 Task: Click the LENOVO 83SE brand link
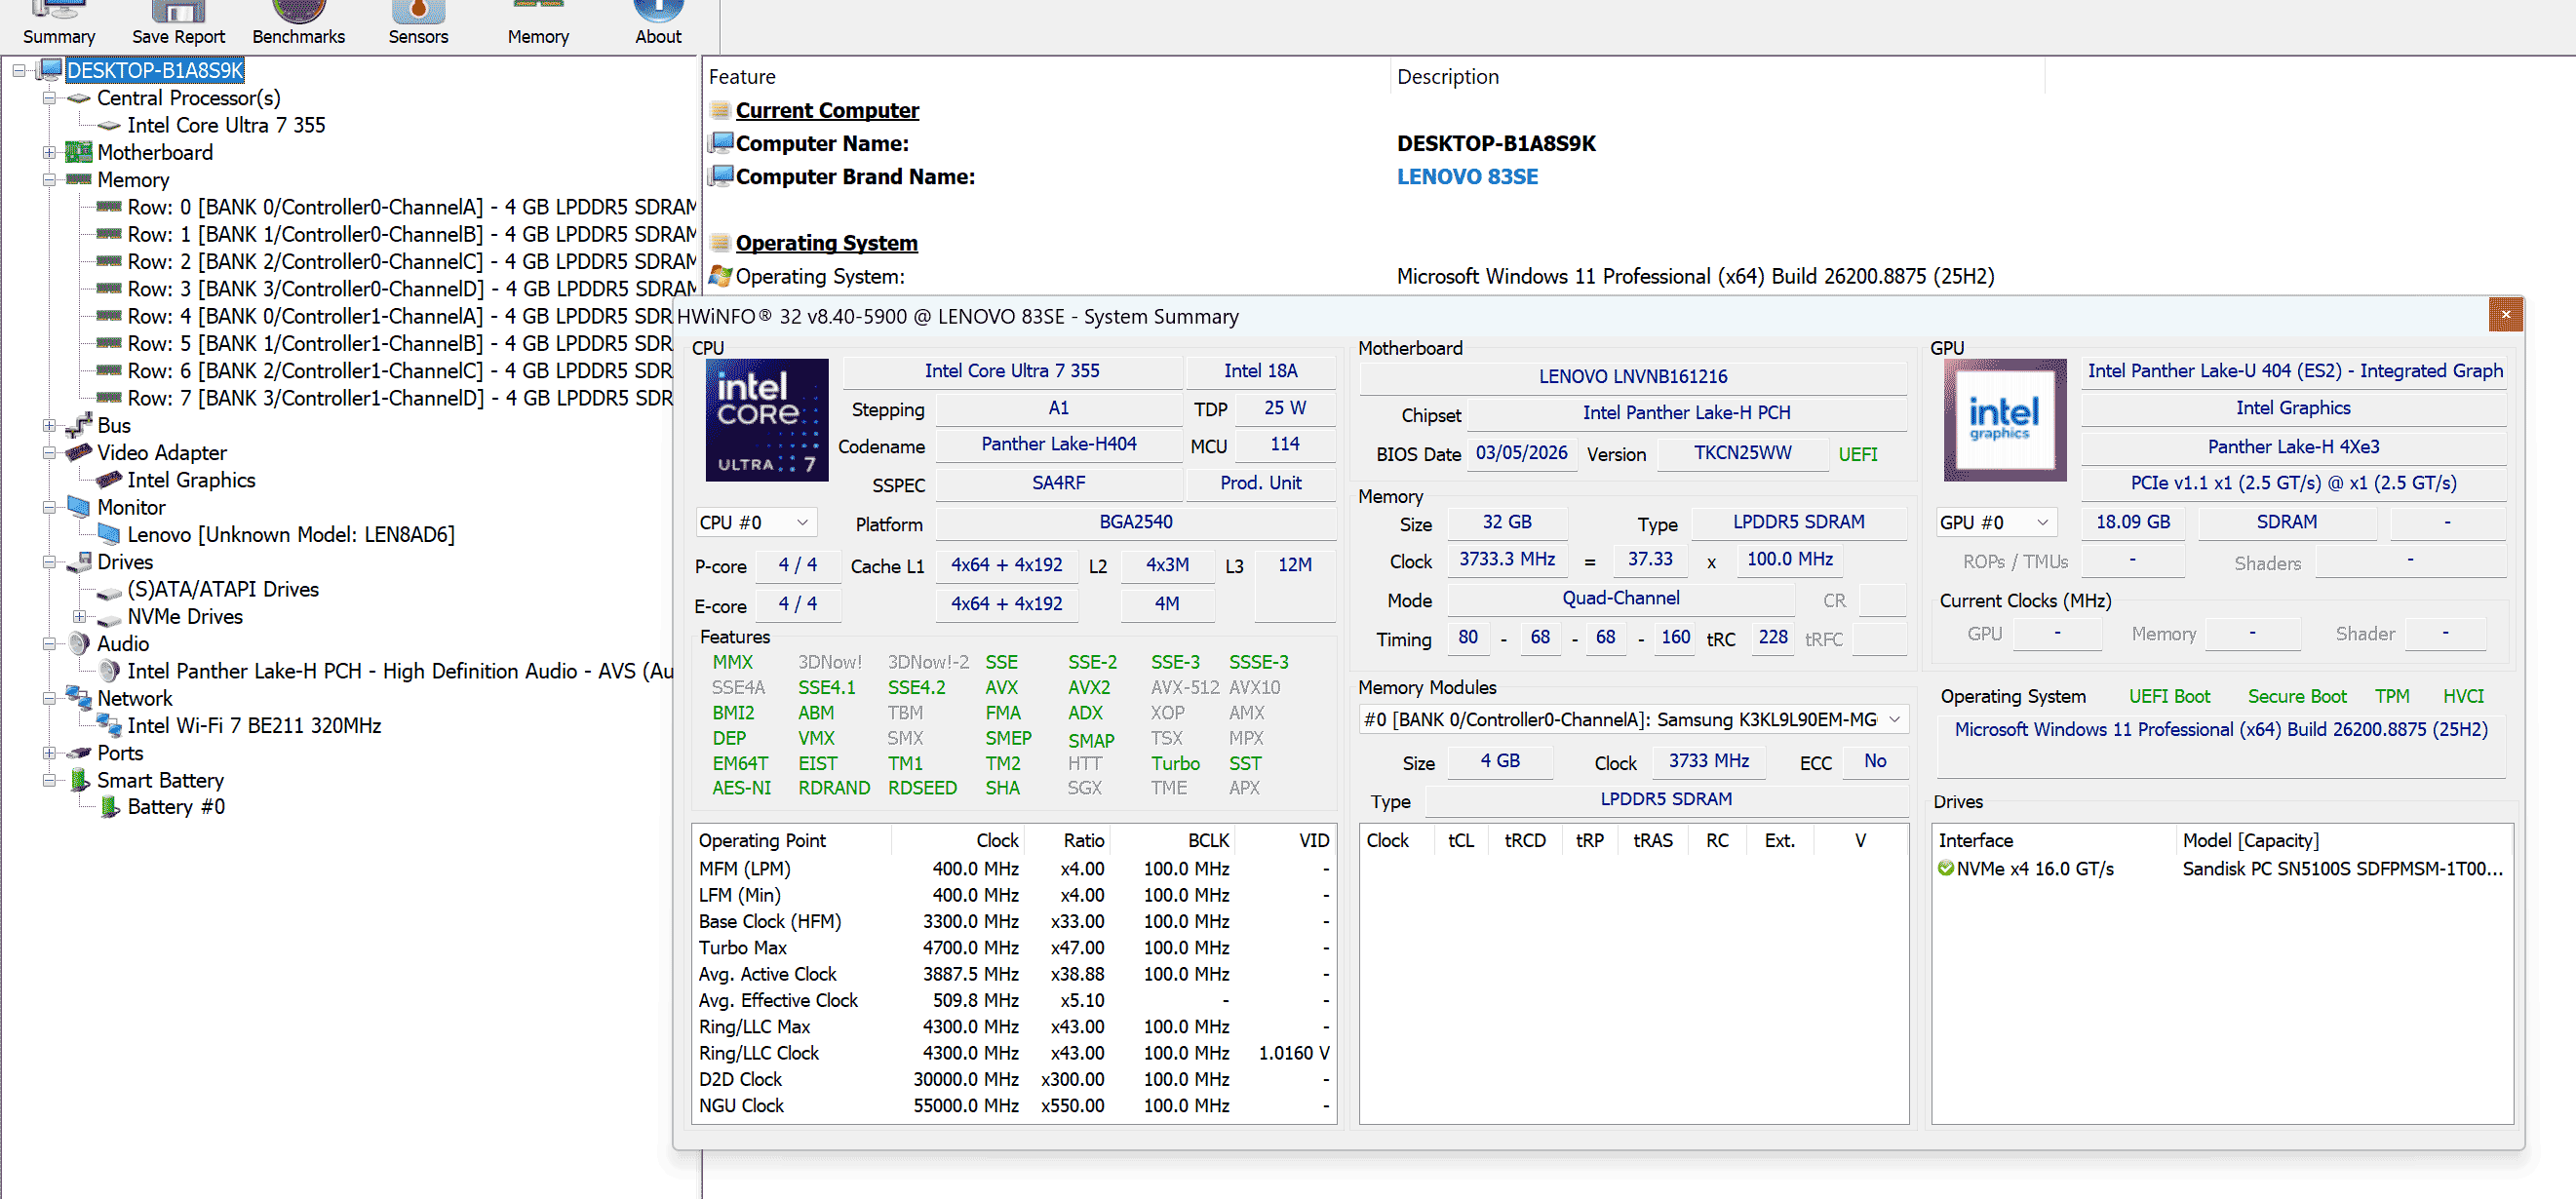coord(1467,177)
